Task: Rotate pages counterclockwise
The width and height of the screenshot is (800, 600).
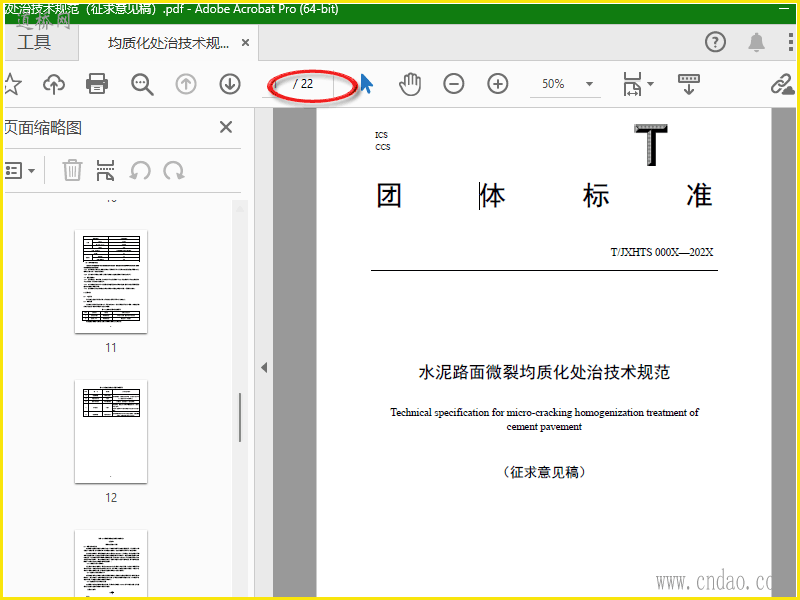Action: click(140, 170)
